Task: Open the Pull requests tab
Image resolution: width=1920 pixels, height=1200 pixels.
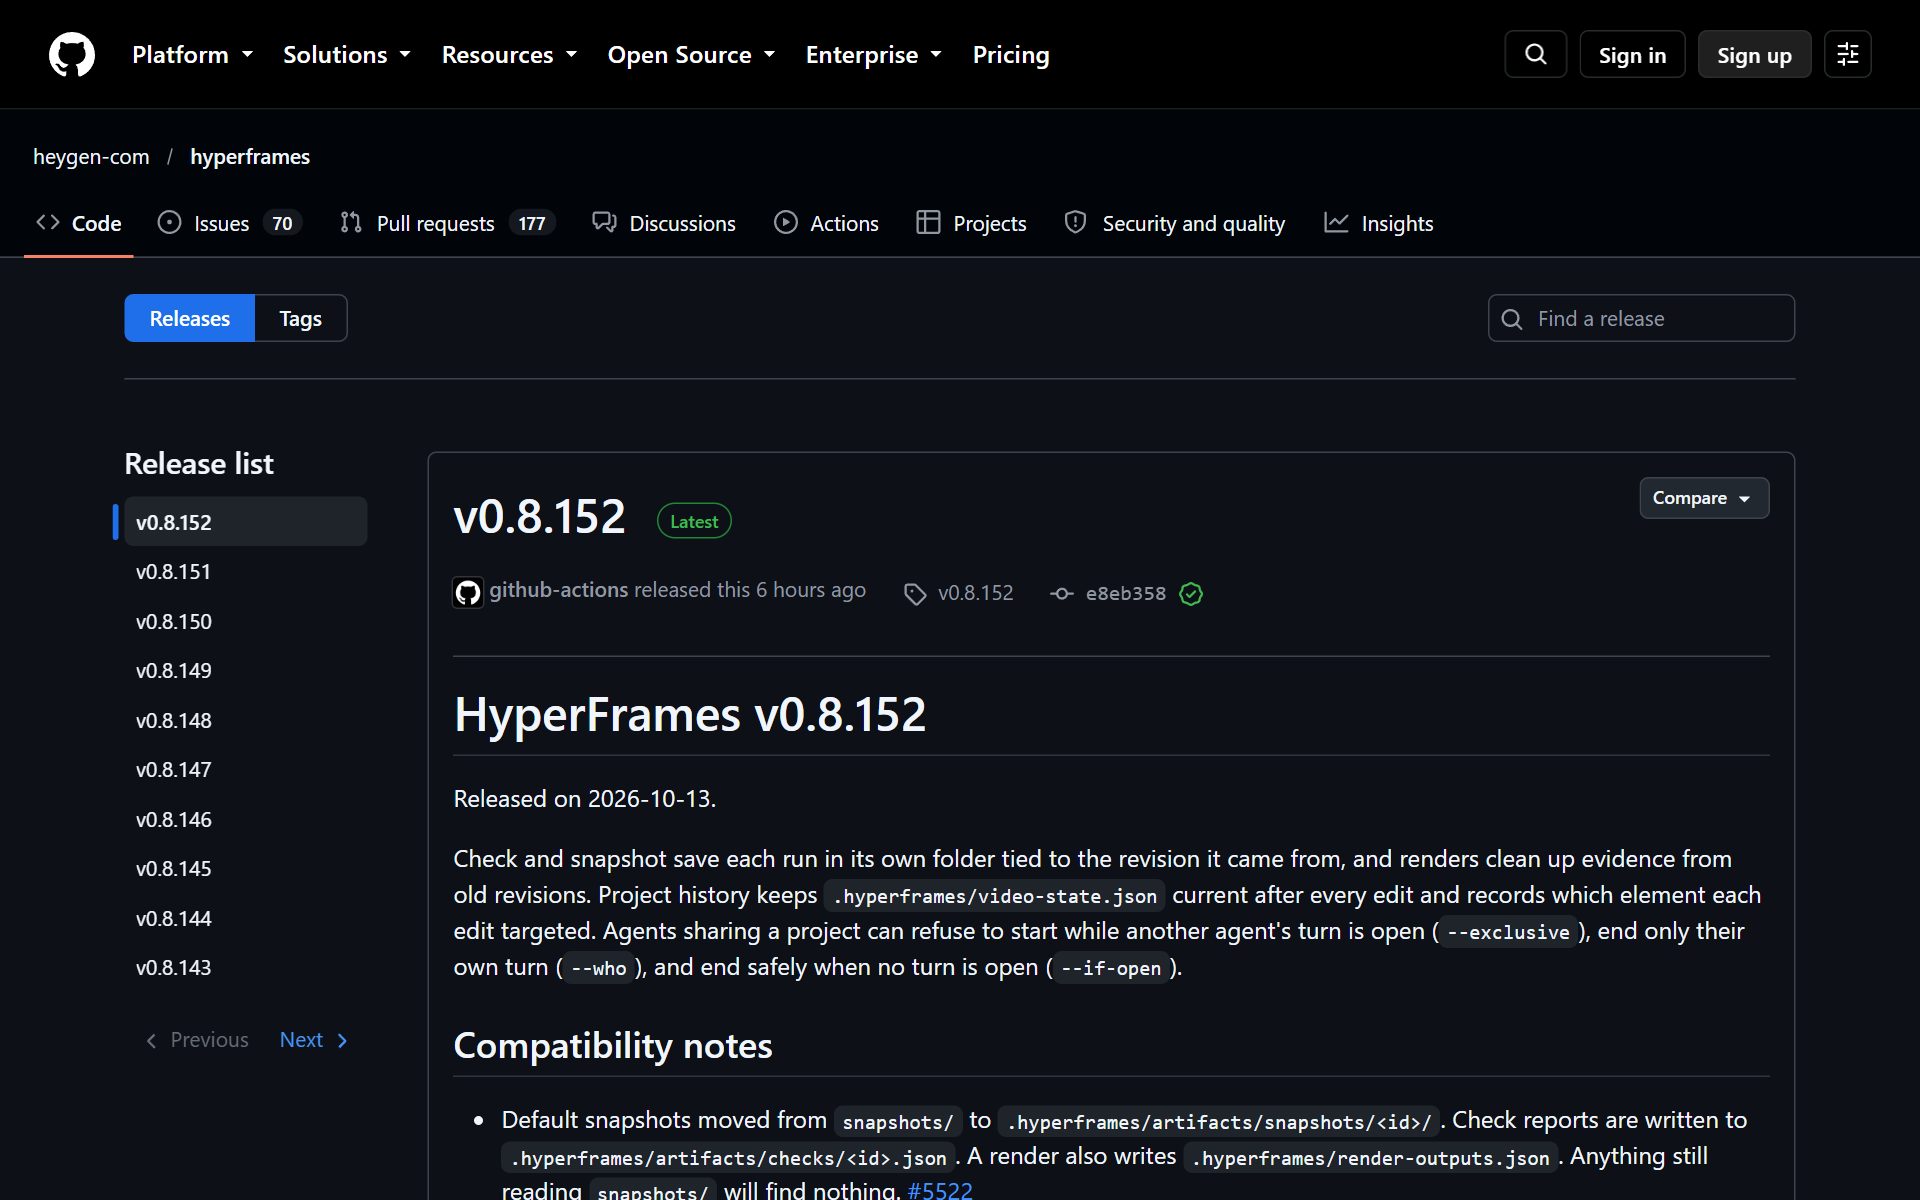Action: (x=447, y=223)
